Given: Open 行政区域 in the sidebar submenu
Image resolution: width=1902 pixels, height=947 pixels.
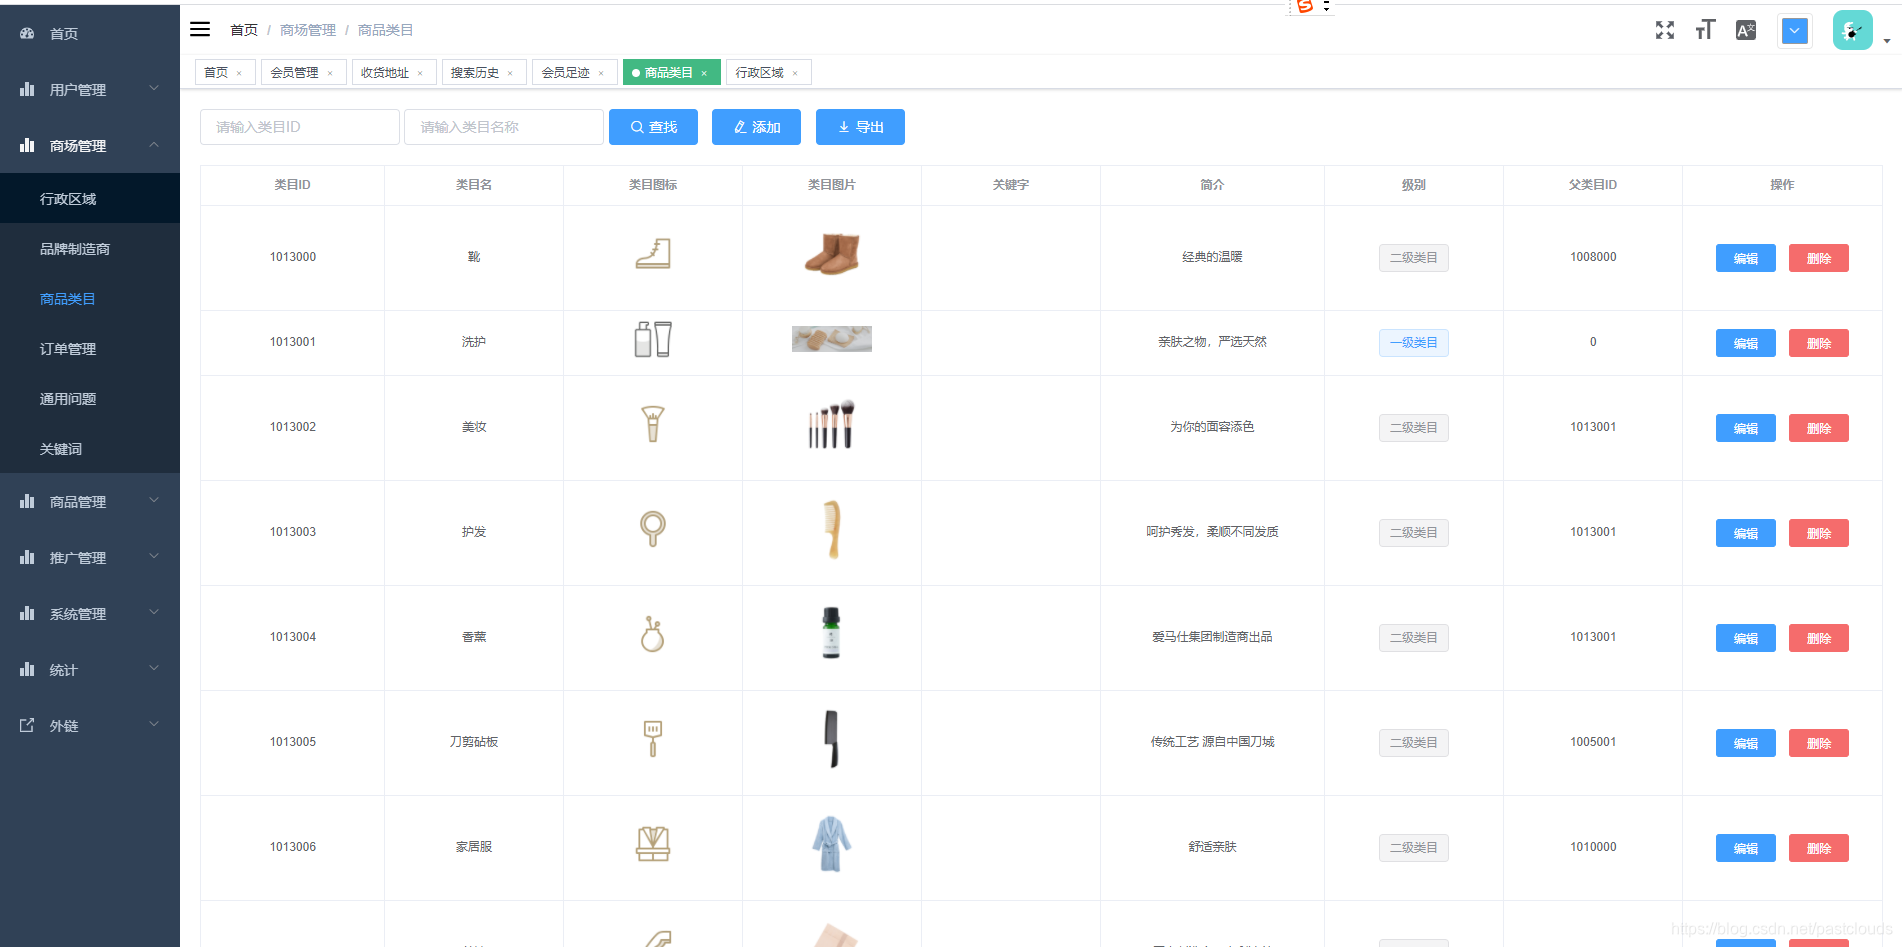Looking at the screenshot, I should [90, 198].
